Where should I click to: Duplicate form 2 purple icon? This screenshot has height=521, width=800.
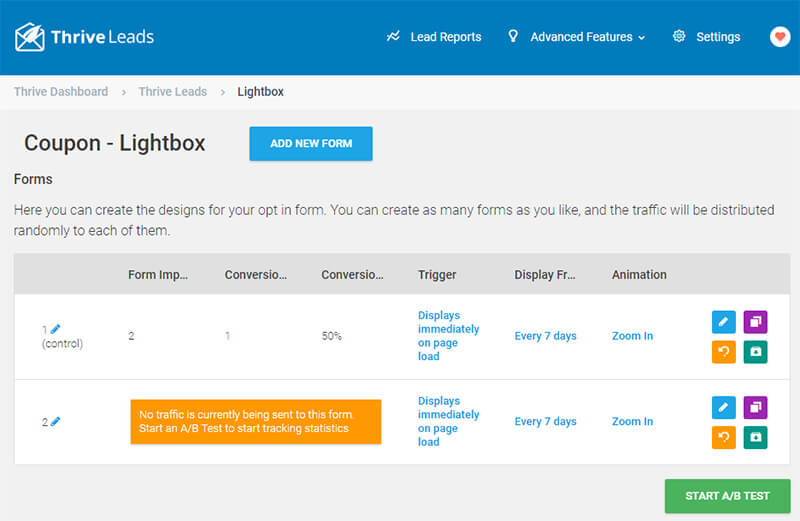tap(755, 407)
